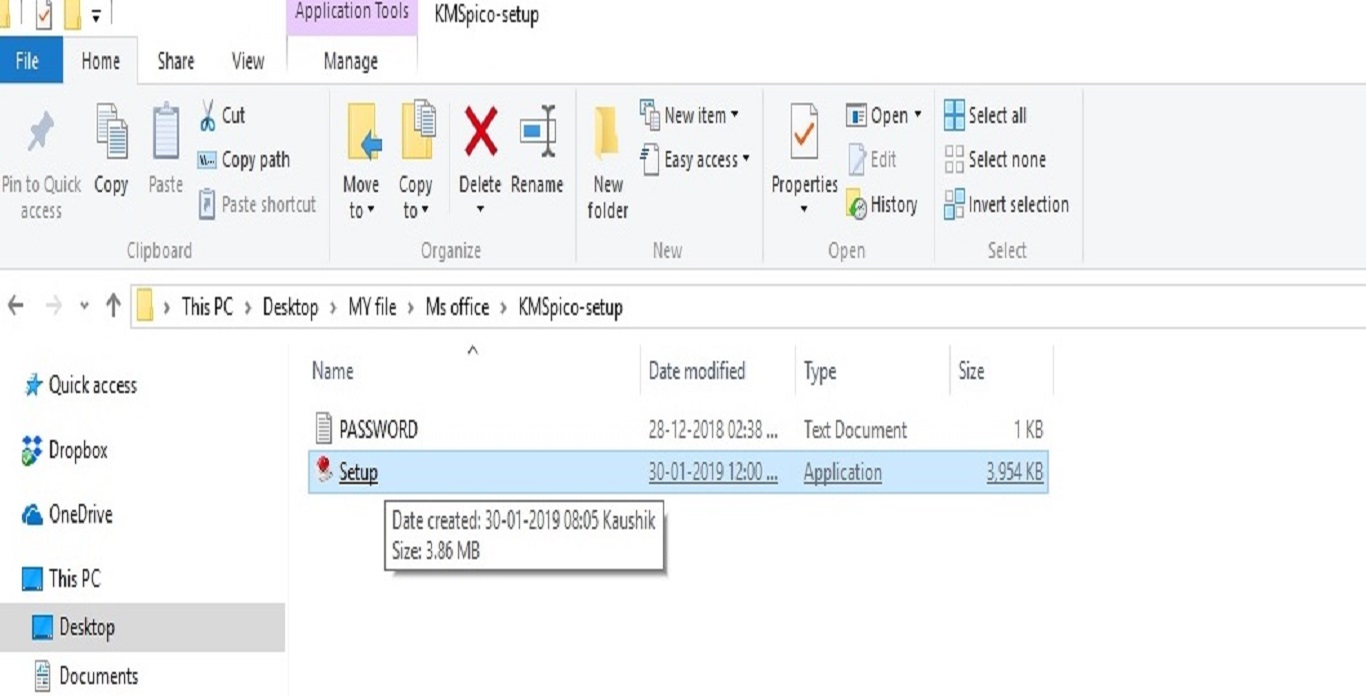This screenshot has width=1366, height=696.
Task: Click the 'Text Document' type cell
Action: [x=855, y=430]
